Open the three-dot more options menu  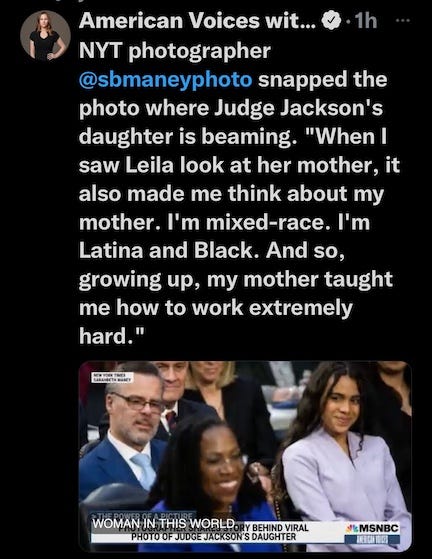click(x=403, y=21)
